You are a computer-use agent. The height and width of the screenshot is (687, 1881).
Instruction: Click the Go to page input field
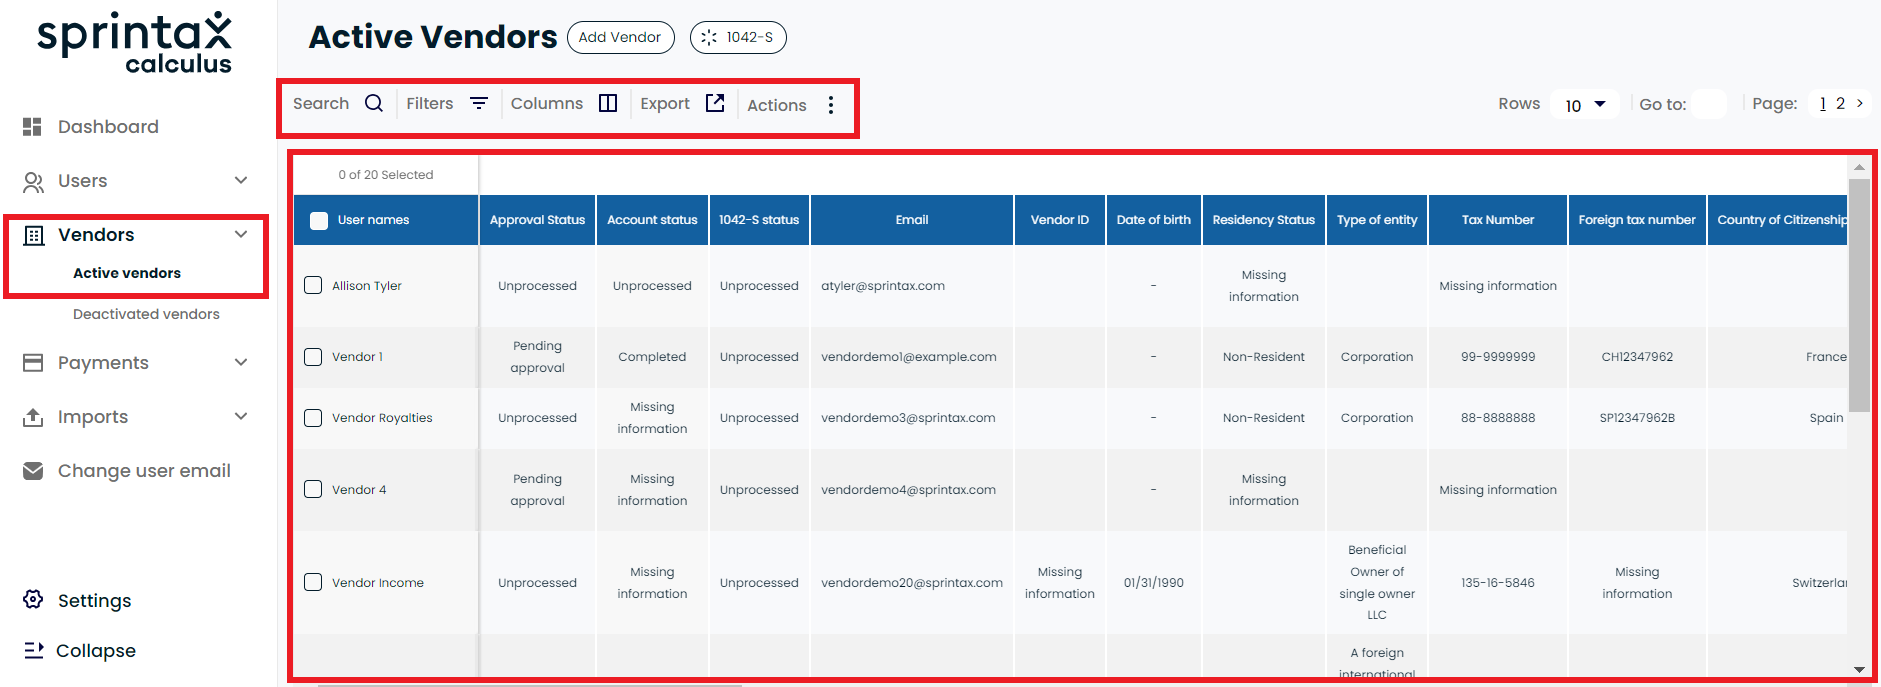1709,104
